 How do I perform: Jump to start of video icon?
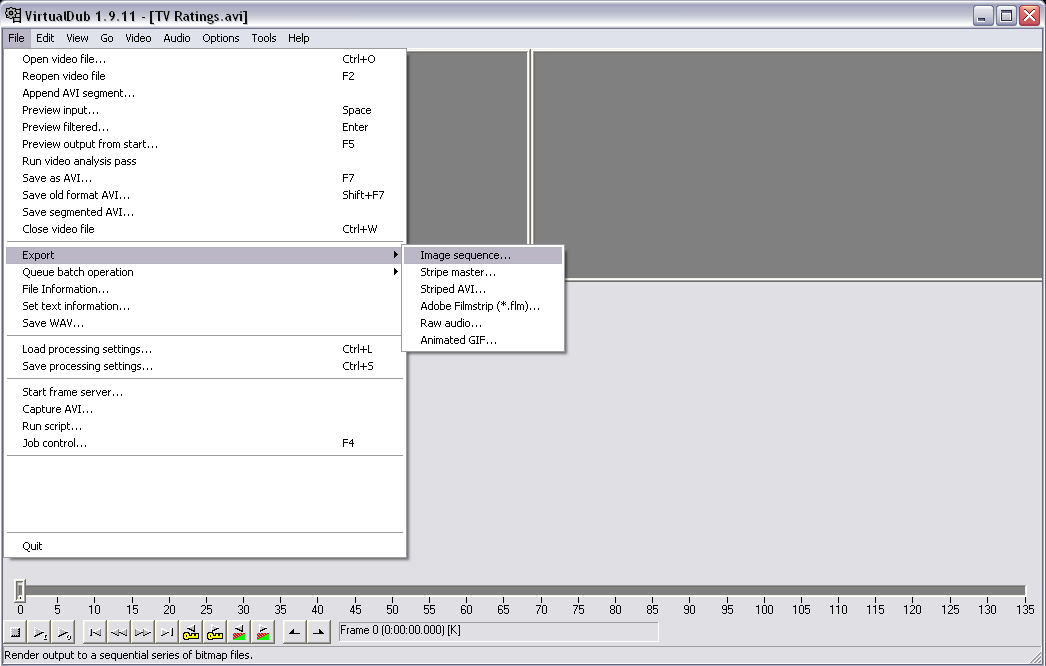tap(95, 632)
